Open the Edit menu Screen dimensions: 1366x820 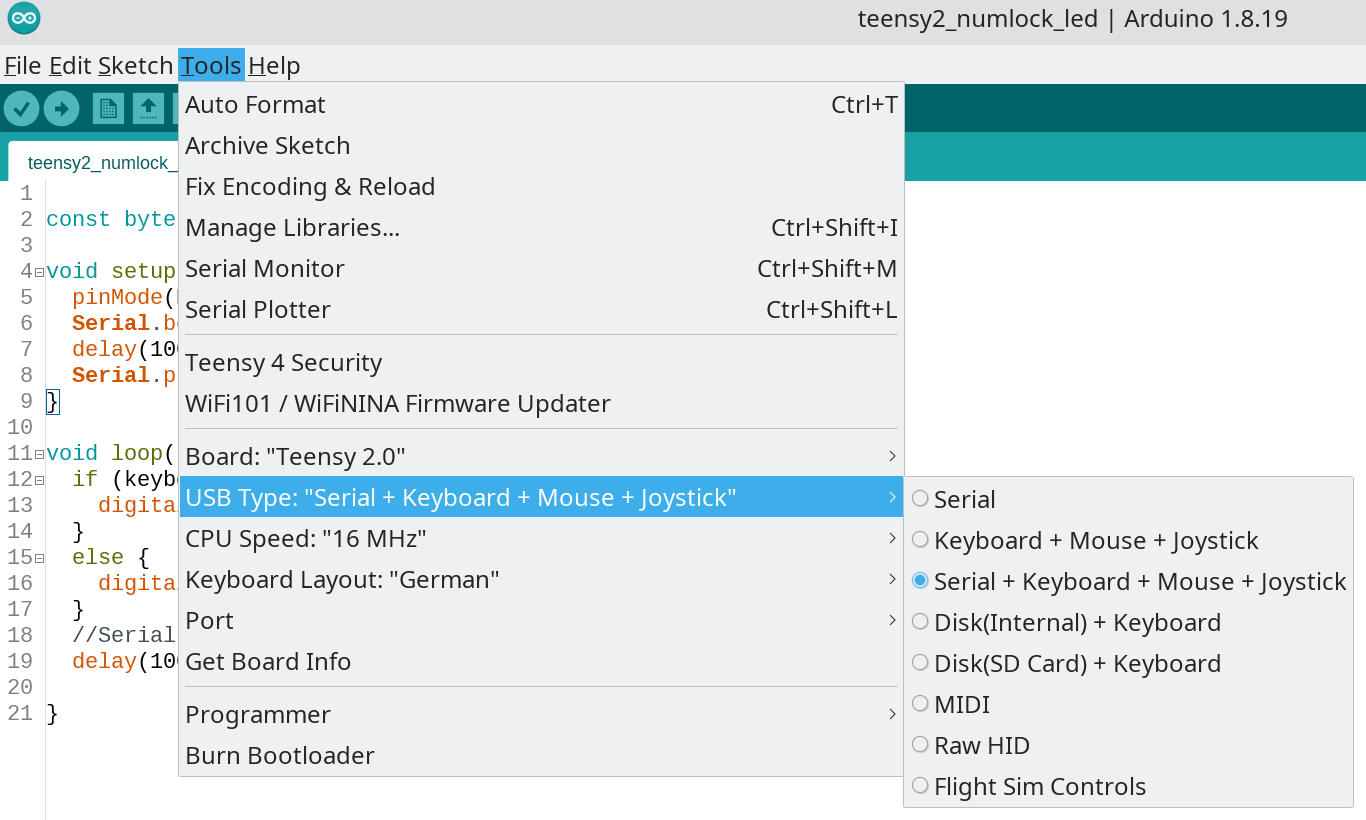(x=70, y=65)
